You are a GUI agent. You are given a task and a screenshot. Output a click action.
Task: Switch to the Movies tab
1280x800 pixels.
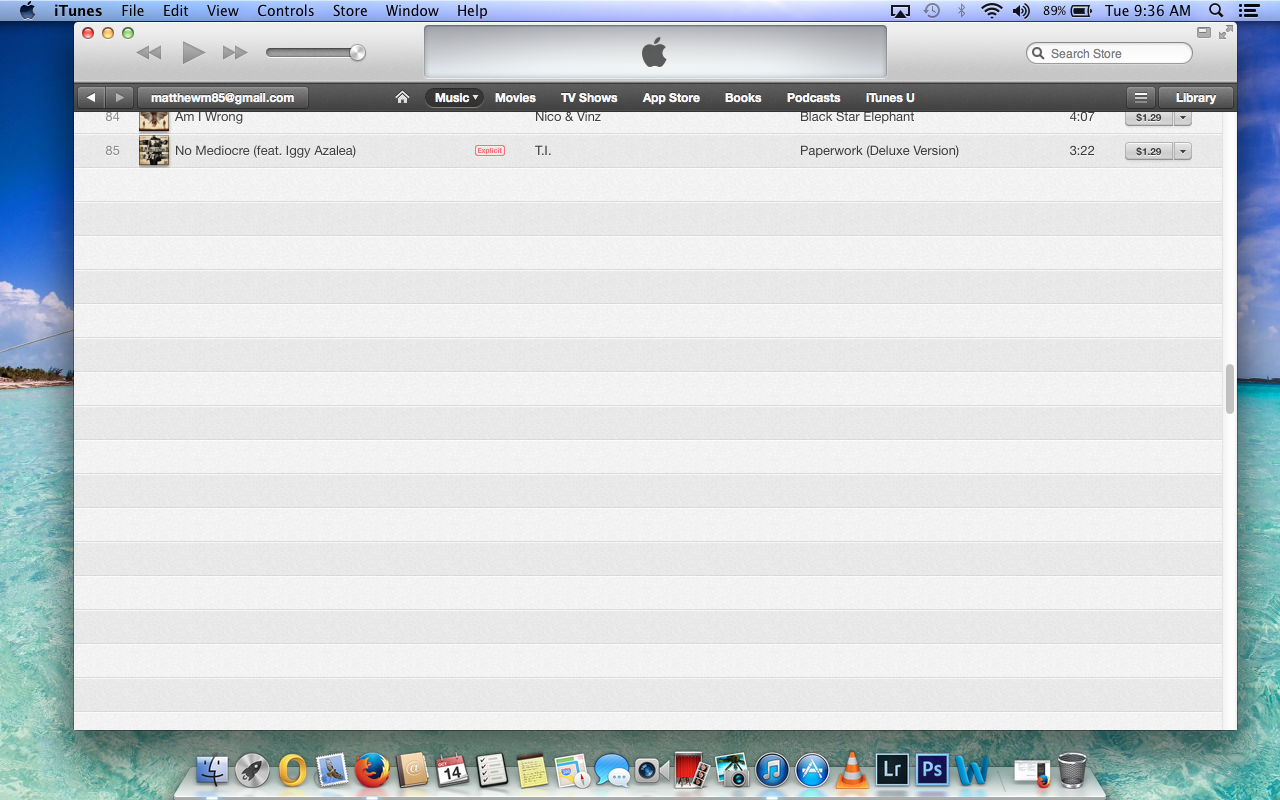point(515,98)
